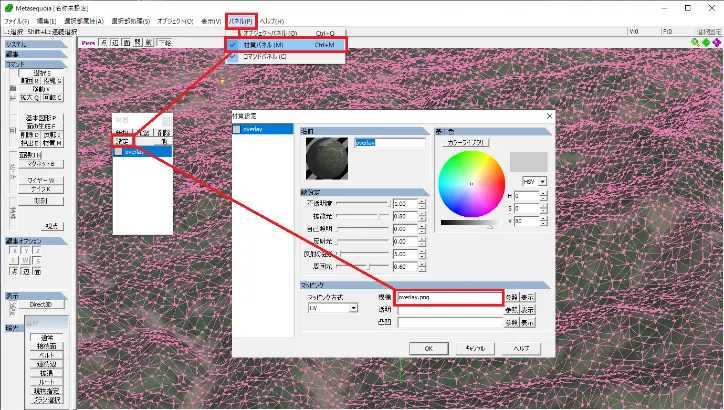Click the Direct3D display button
Screen dimensions: 724x410
tap(40, 304)
